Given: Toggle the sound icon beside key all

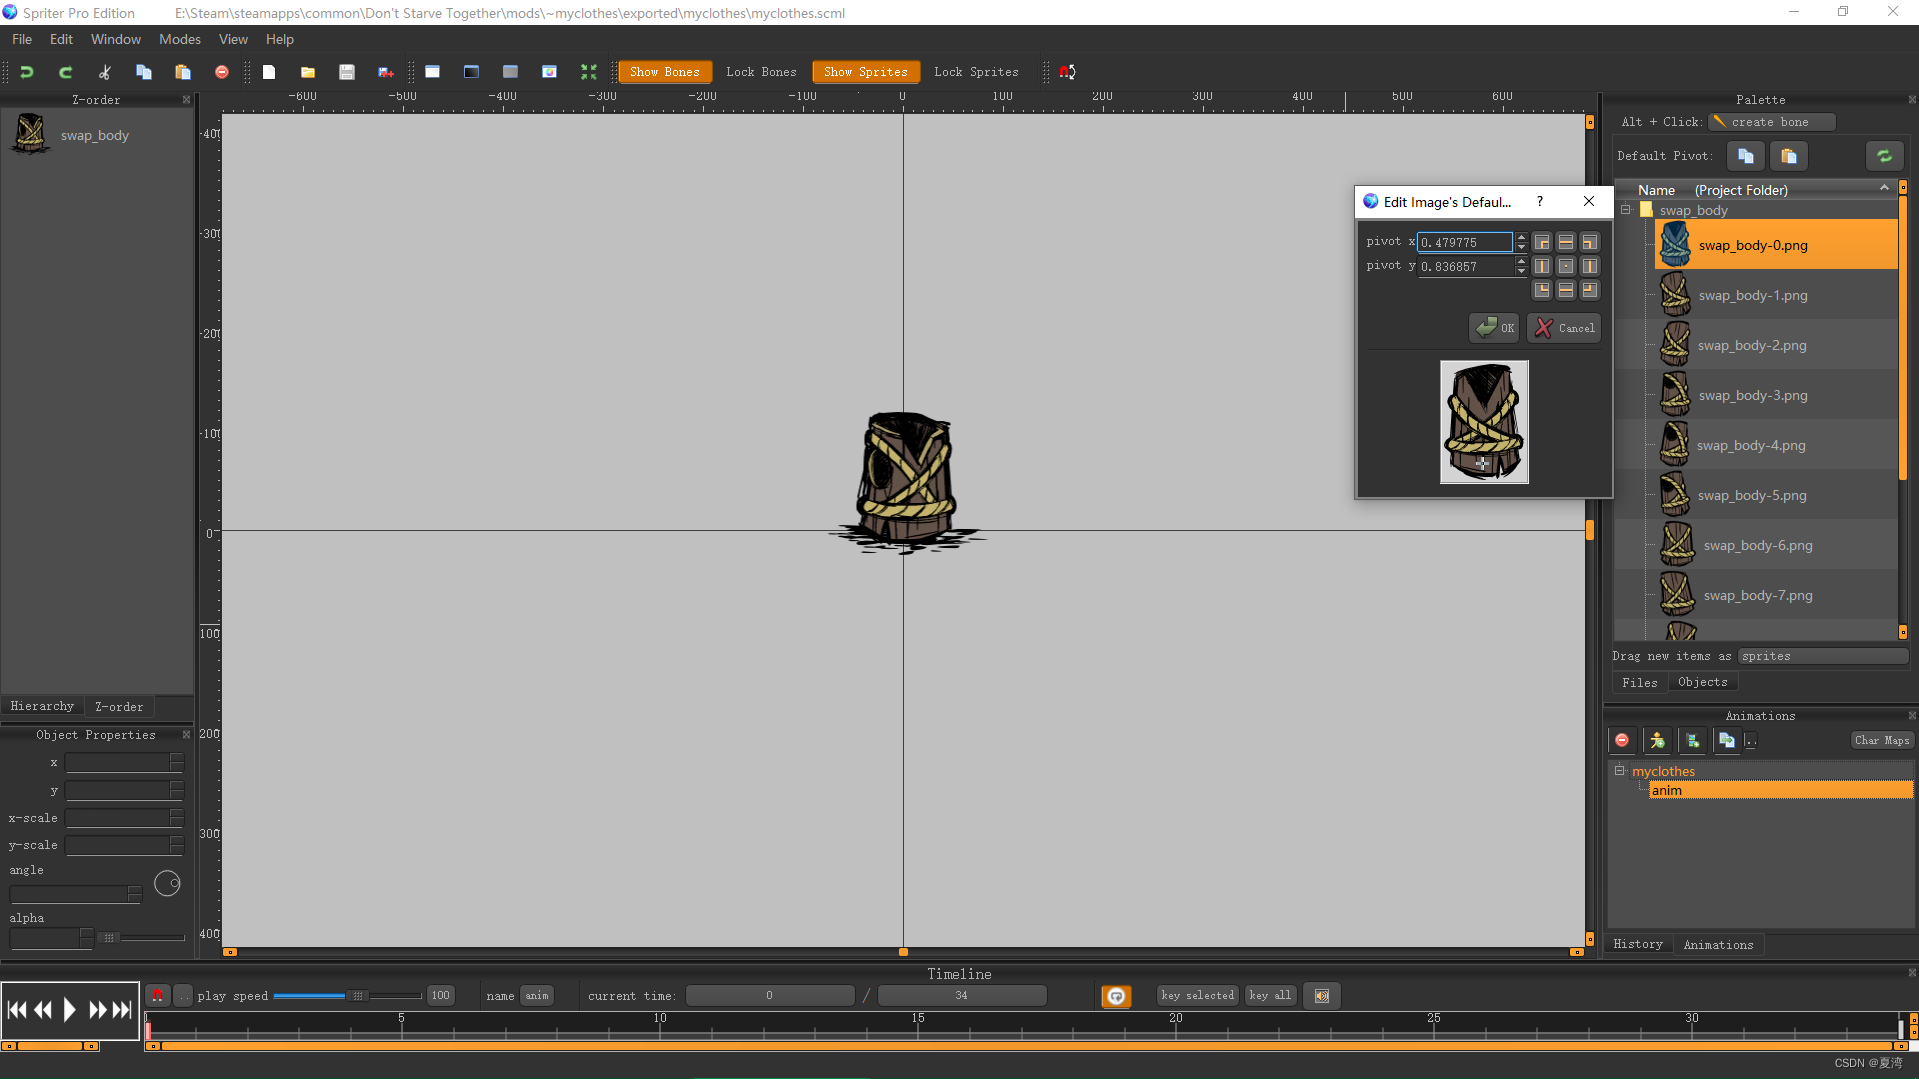Looking at the screenshot, I should [x=1322, y=996].
